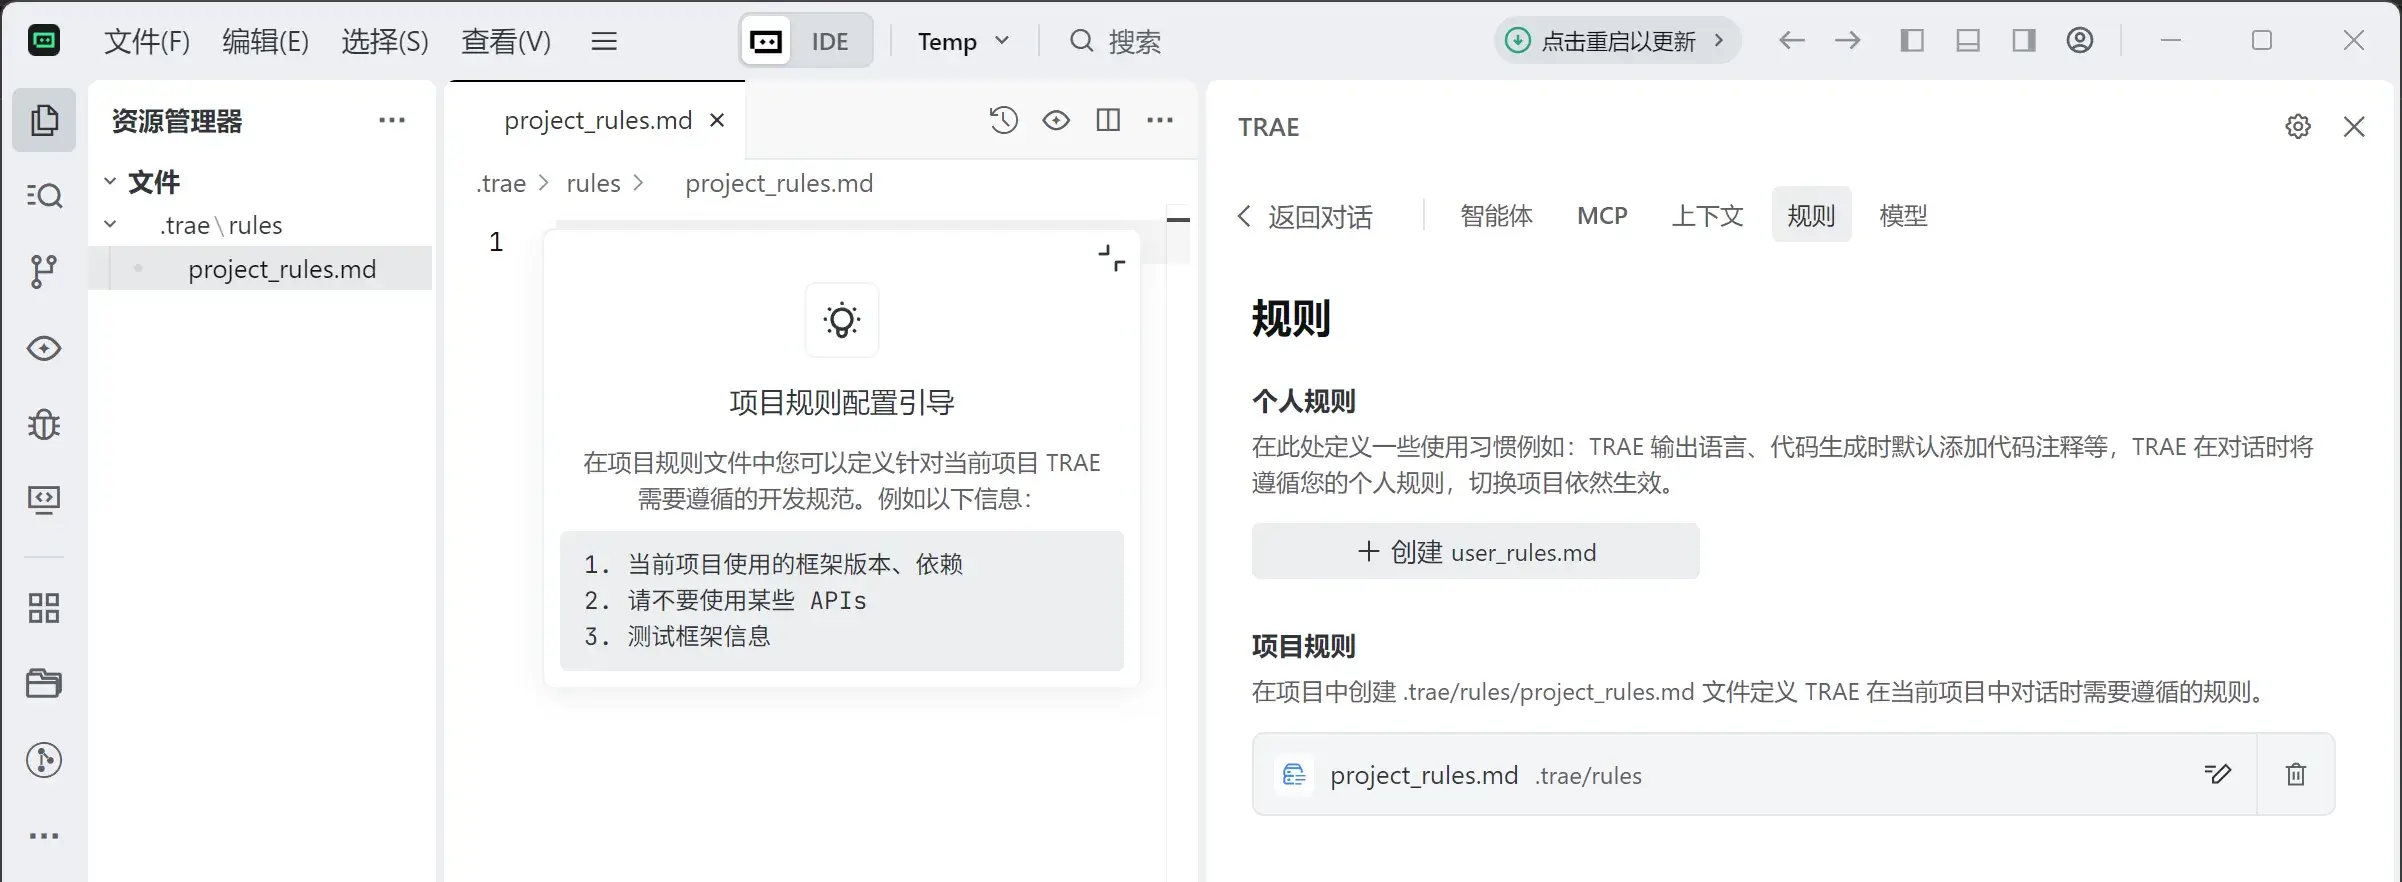
Task: Close the TRAE side panel
Action: pyautogui.click(x=2354, y=127)
